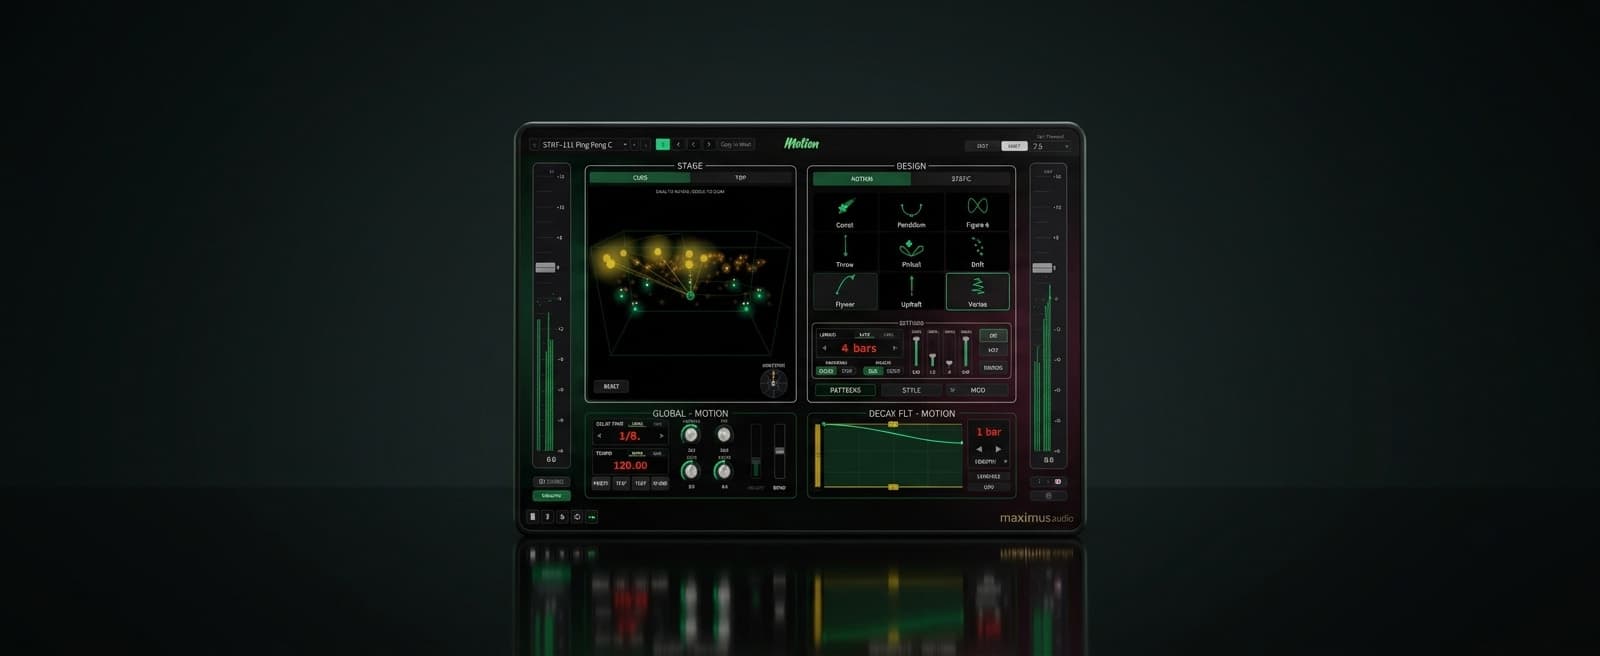Click the circular refresh icon in bottom-left strip

point(577,517)
